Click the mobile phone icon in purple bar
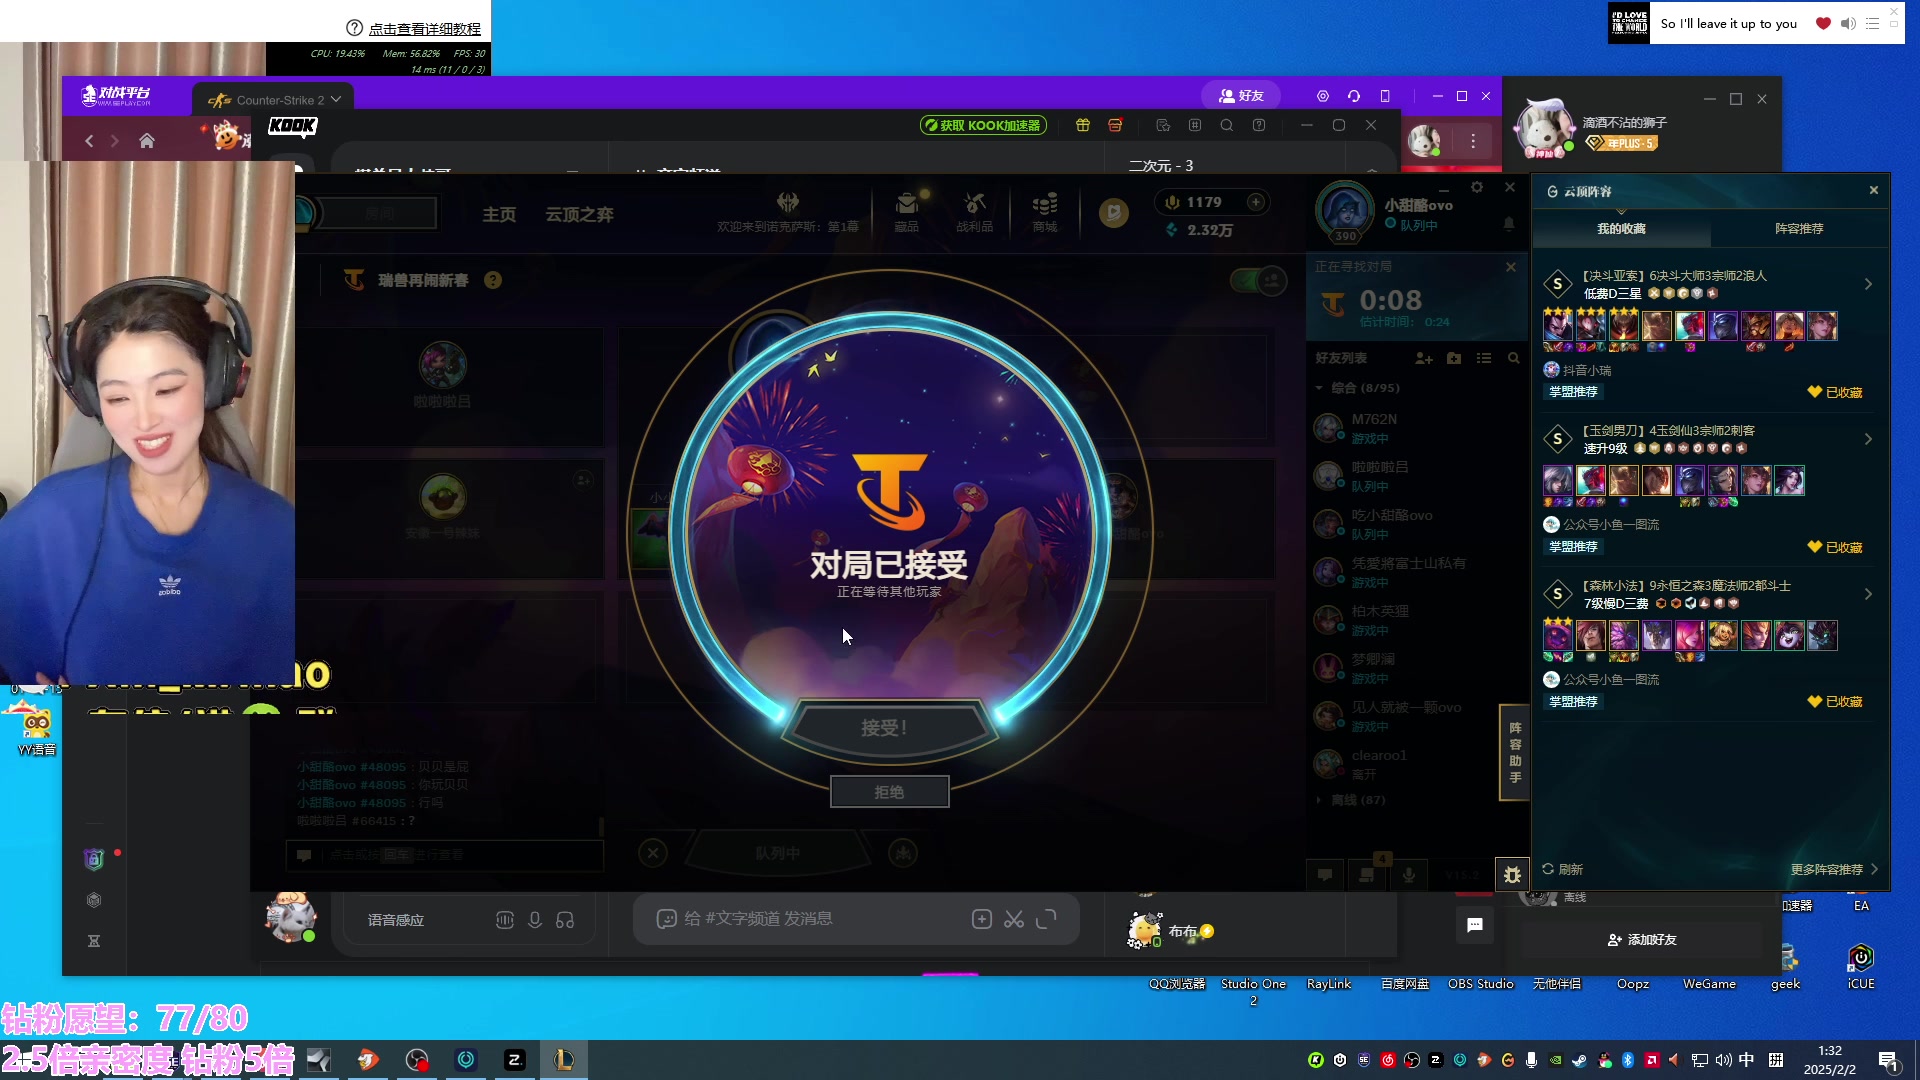The height and width of the screenshot is (1080, 1920). pos(1385,96)
